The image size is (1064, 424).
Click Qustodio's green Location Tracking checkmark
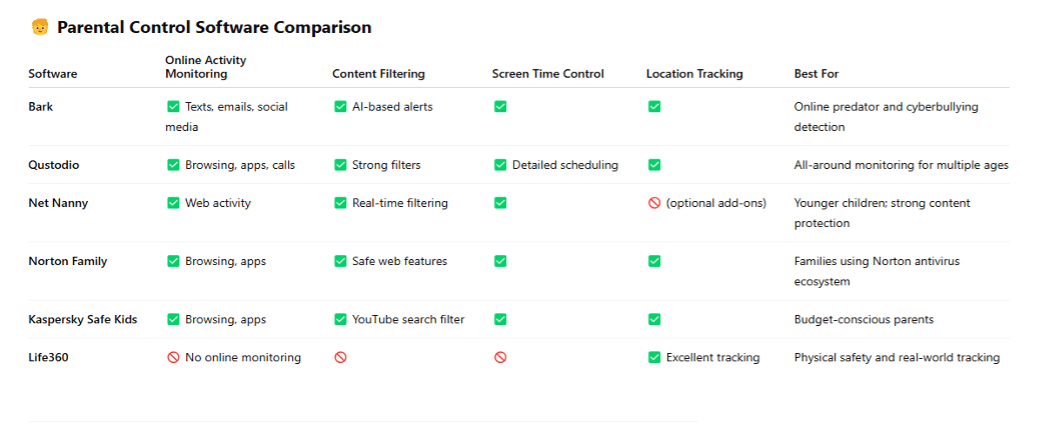tap(654, 165)
